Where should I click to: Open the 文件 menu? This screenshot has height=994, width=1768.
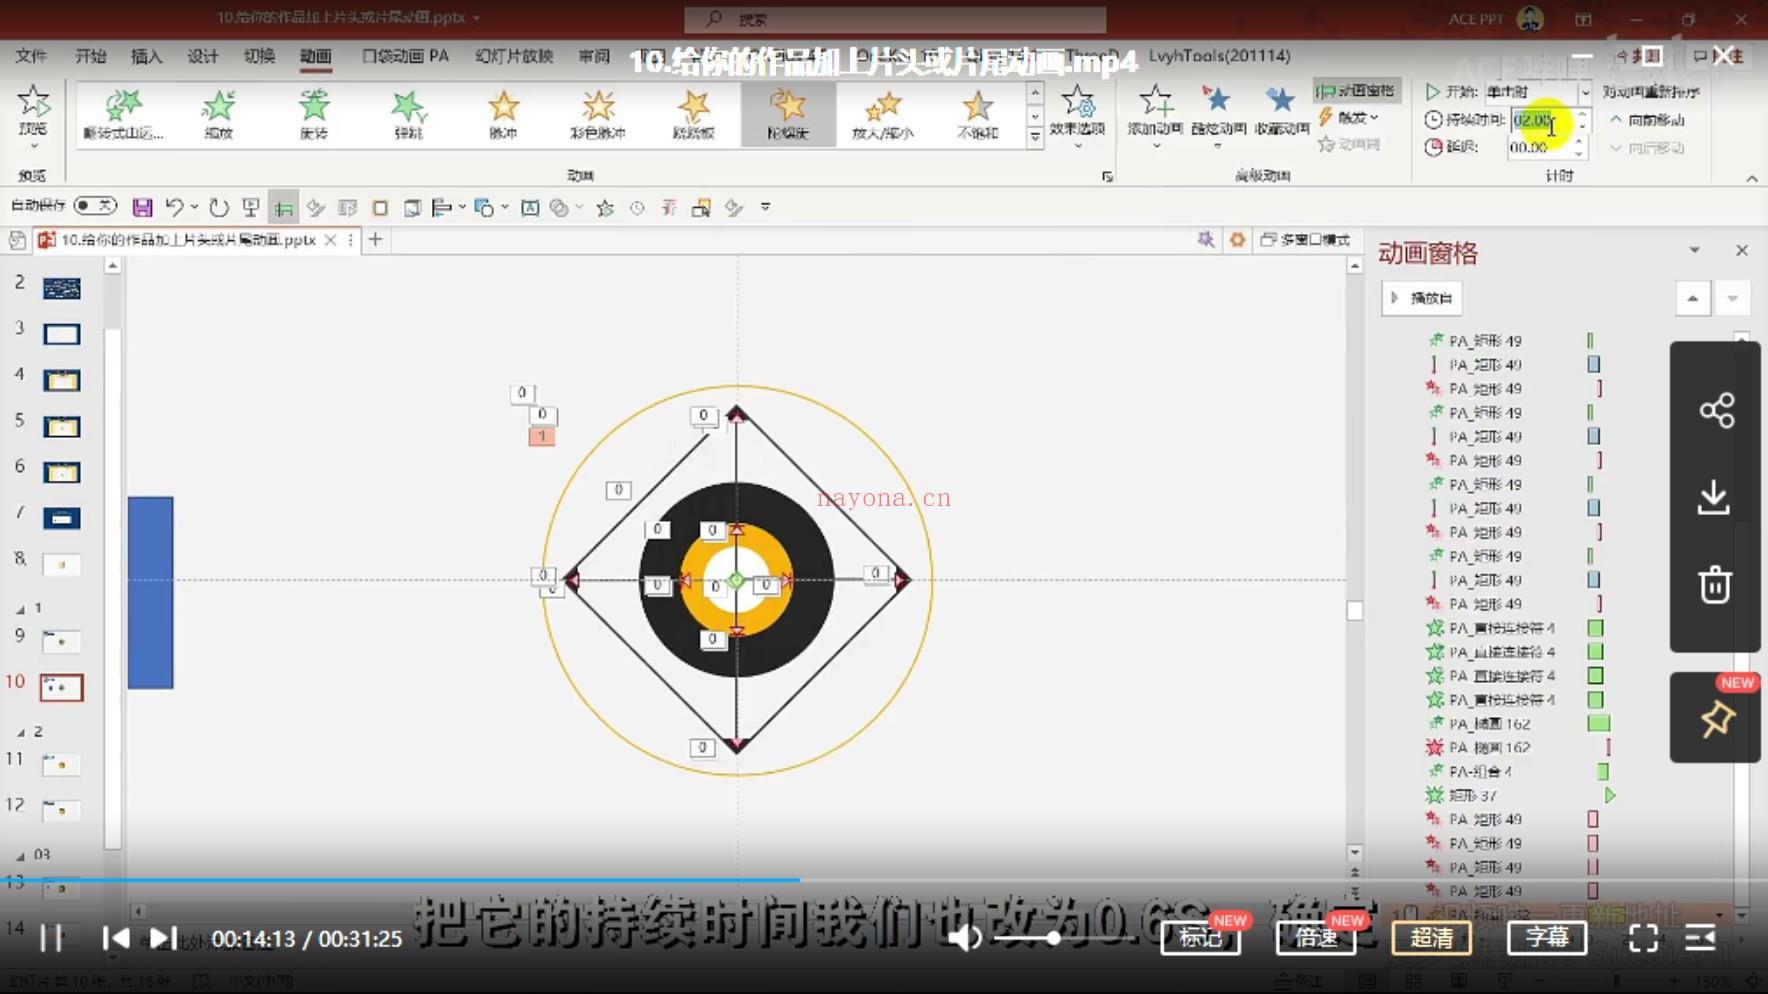[x=31, y=56]
